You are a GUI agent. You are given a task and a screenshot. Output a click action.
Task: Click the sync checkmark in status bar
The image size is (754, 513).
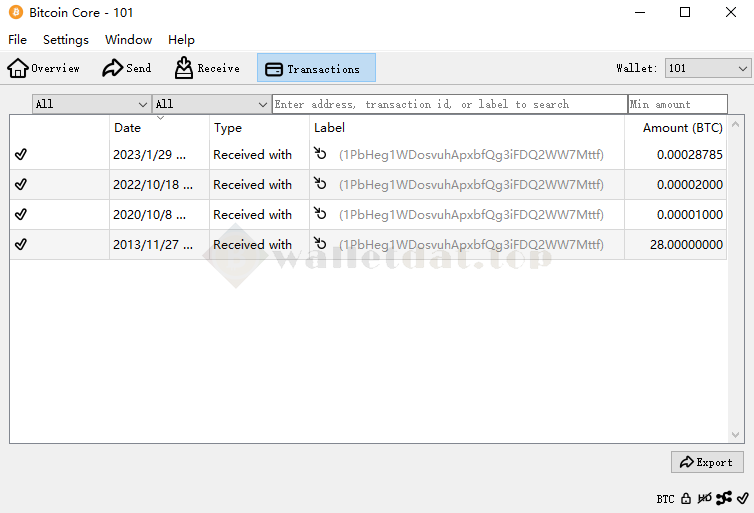click(742, 498)
